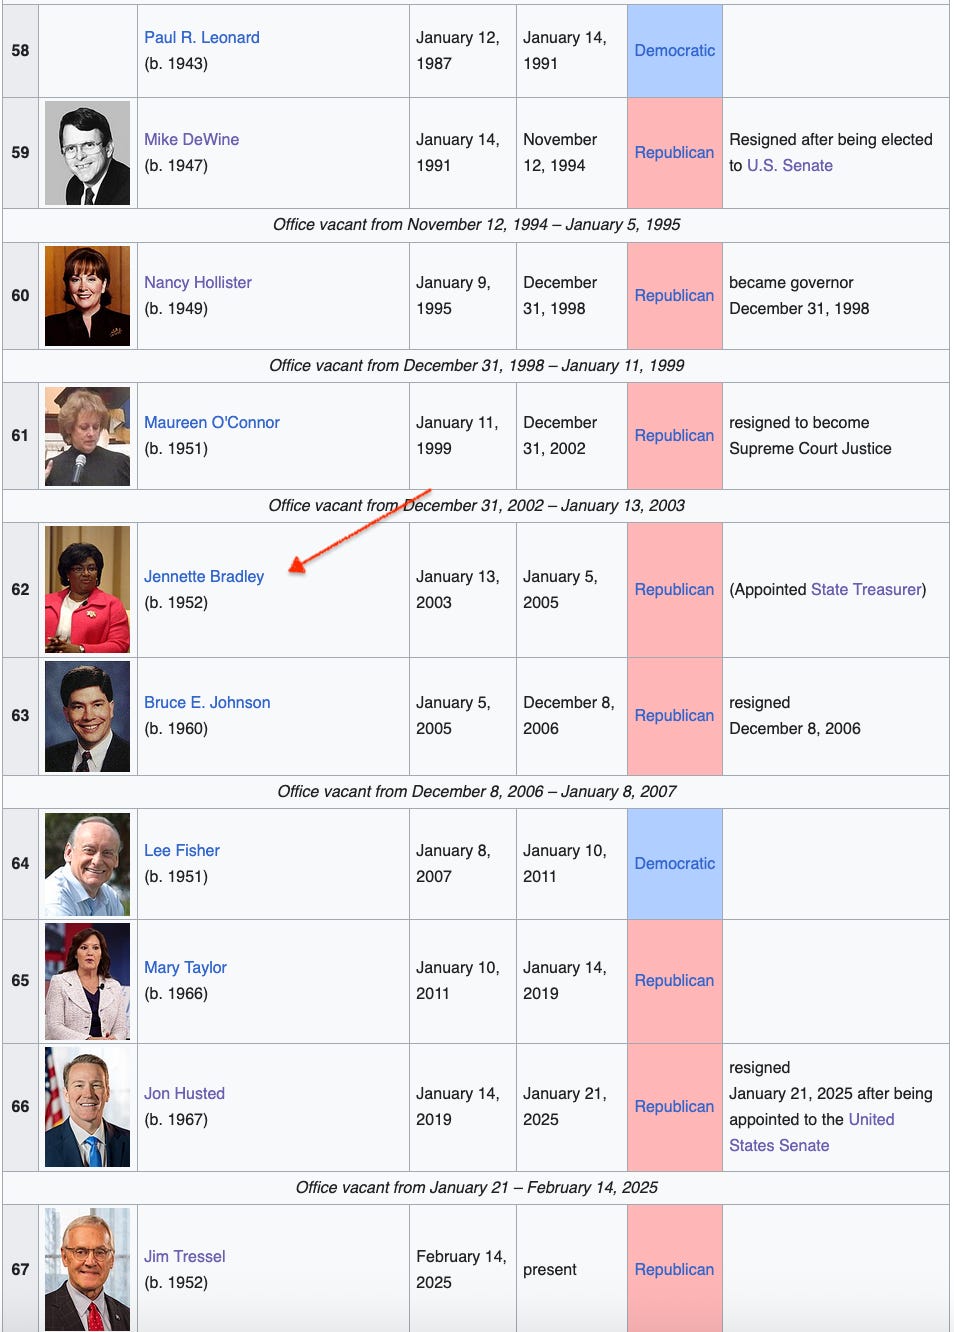View Maureen O'Connor photo

click(87, 436)
